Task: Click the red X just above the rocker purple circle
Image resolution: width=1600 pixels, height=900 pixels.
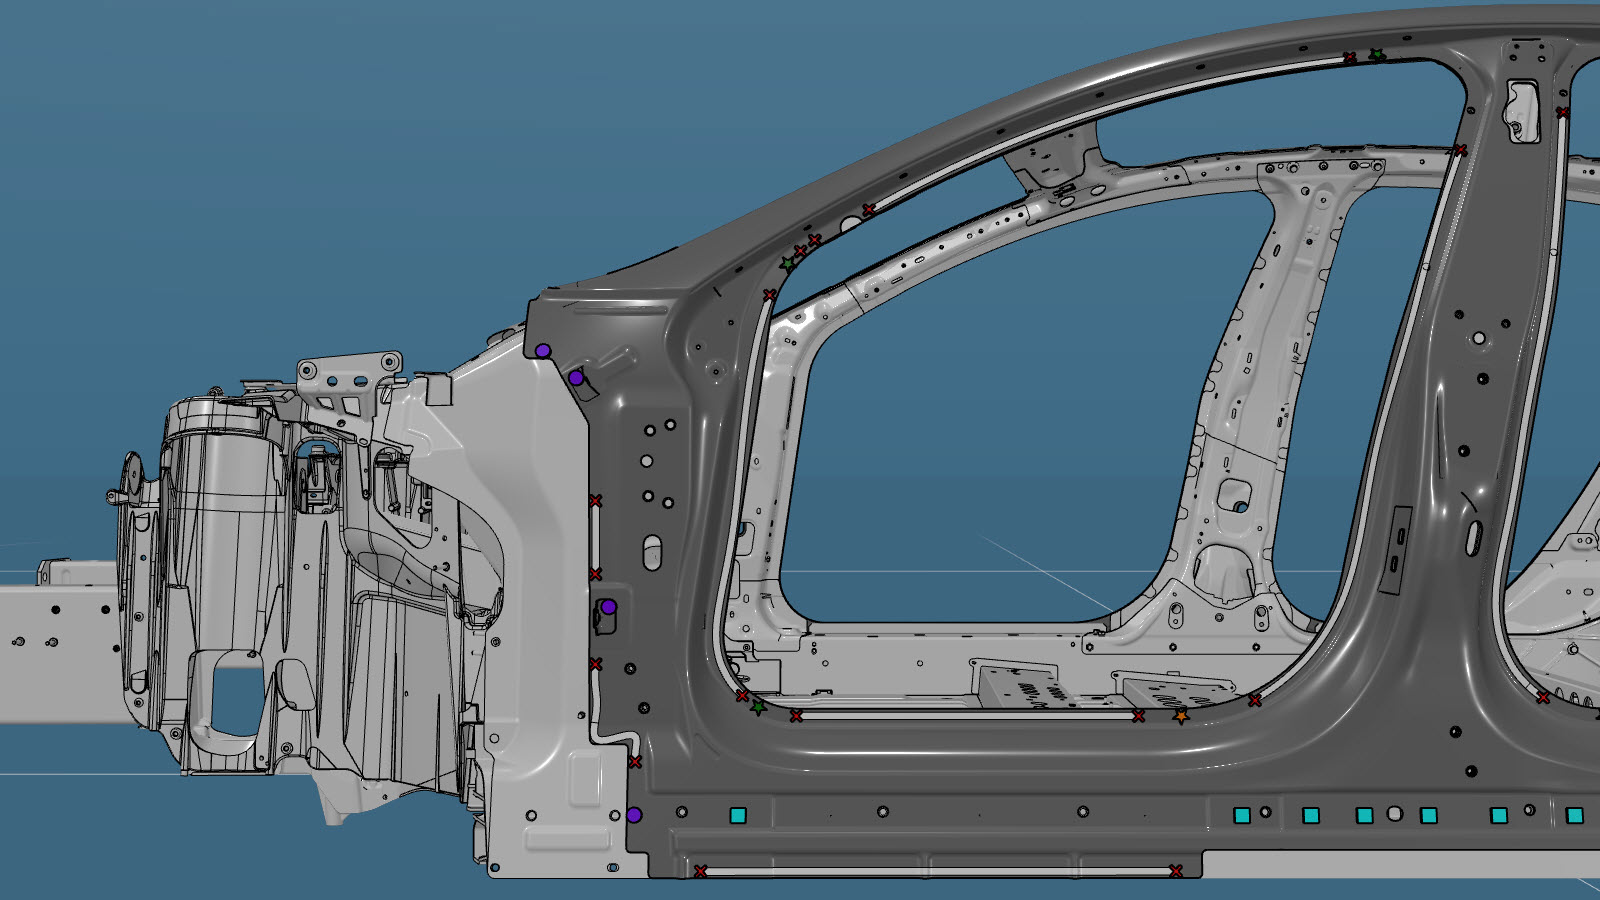Action: click(635, 762)
